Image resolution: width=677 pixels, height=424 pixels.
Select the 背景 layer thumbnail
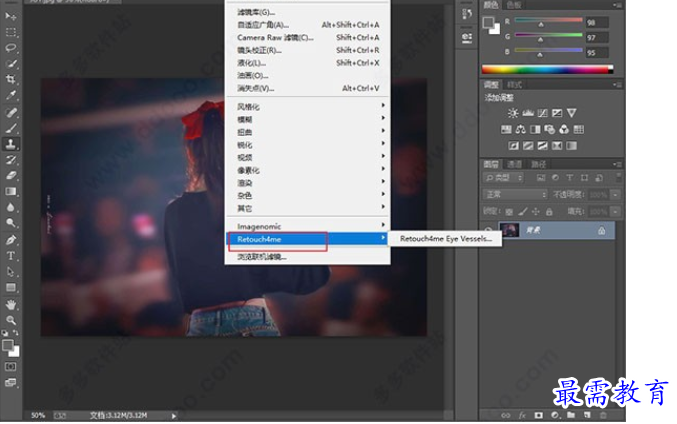[509, 230]
